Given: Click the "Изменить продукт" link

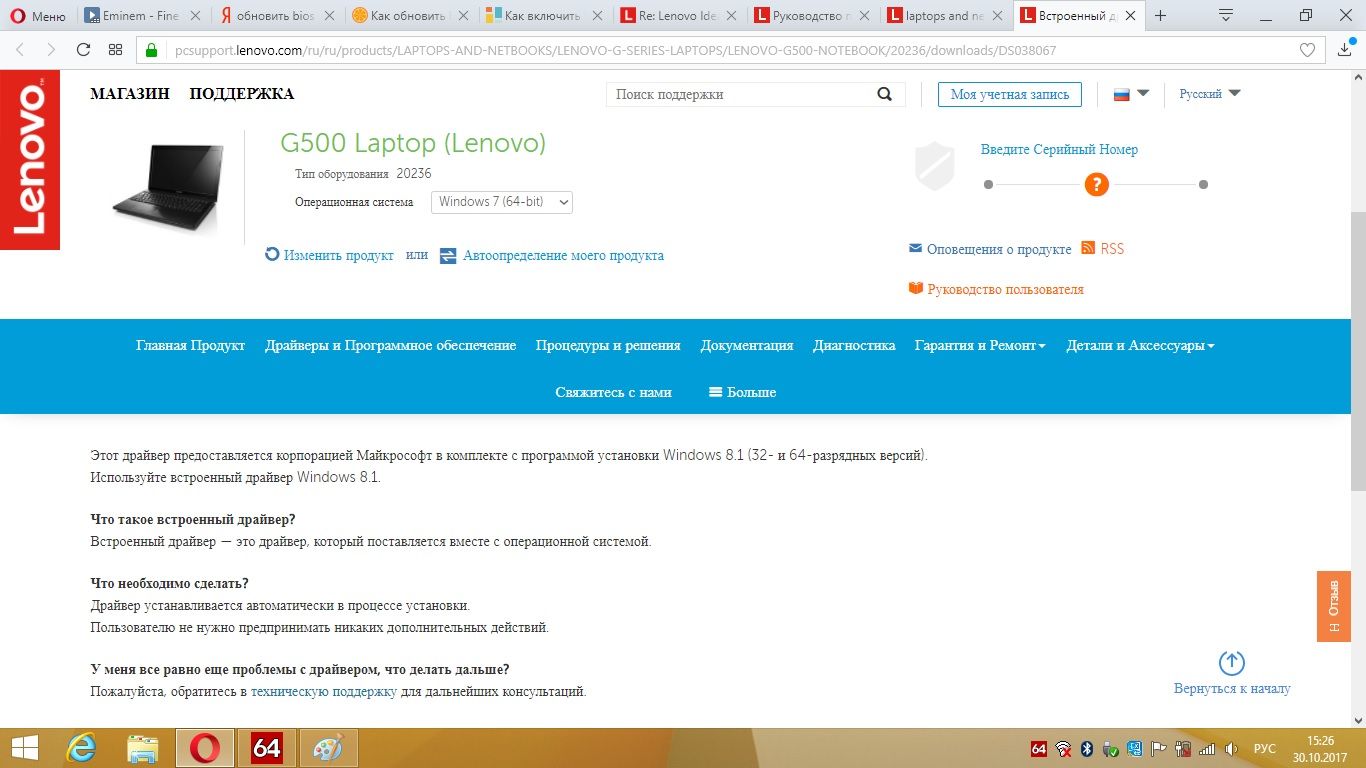Looking at the screenshot, I should [x=329, y=255].
